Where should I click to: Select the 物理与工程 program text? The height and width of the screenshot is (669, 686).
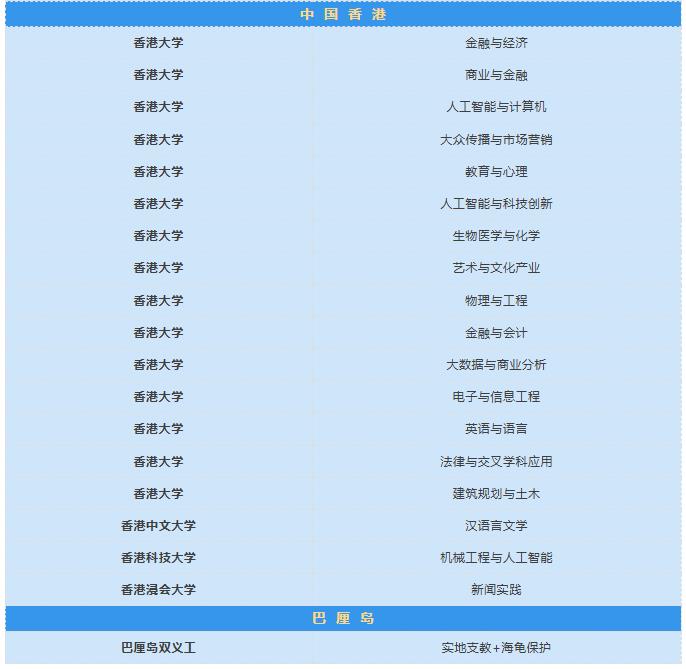coord(496,300)
